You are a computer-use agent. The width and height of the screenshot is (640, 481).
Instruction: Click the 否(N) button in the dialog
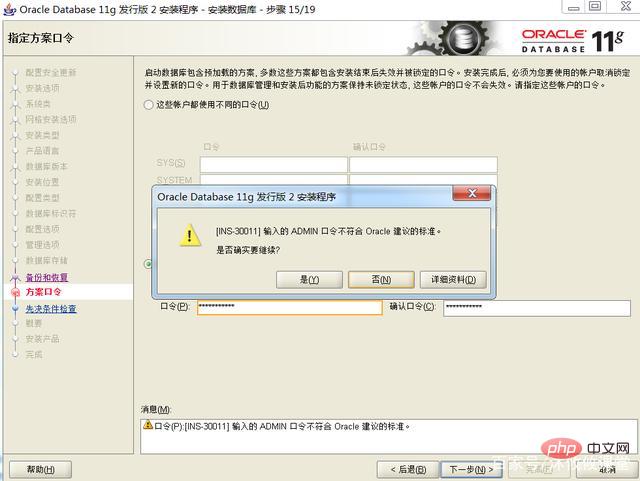381,280
